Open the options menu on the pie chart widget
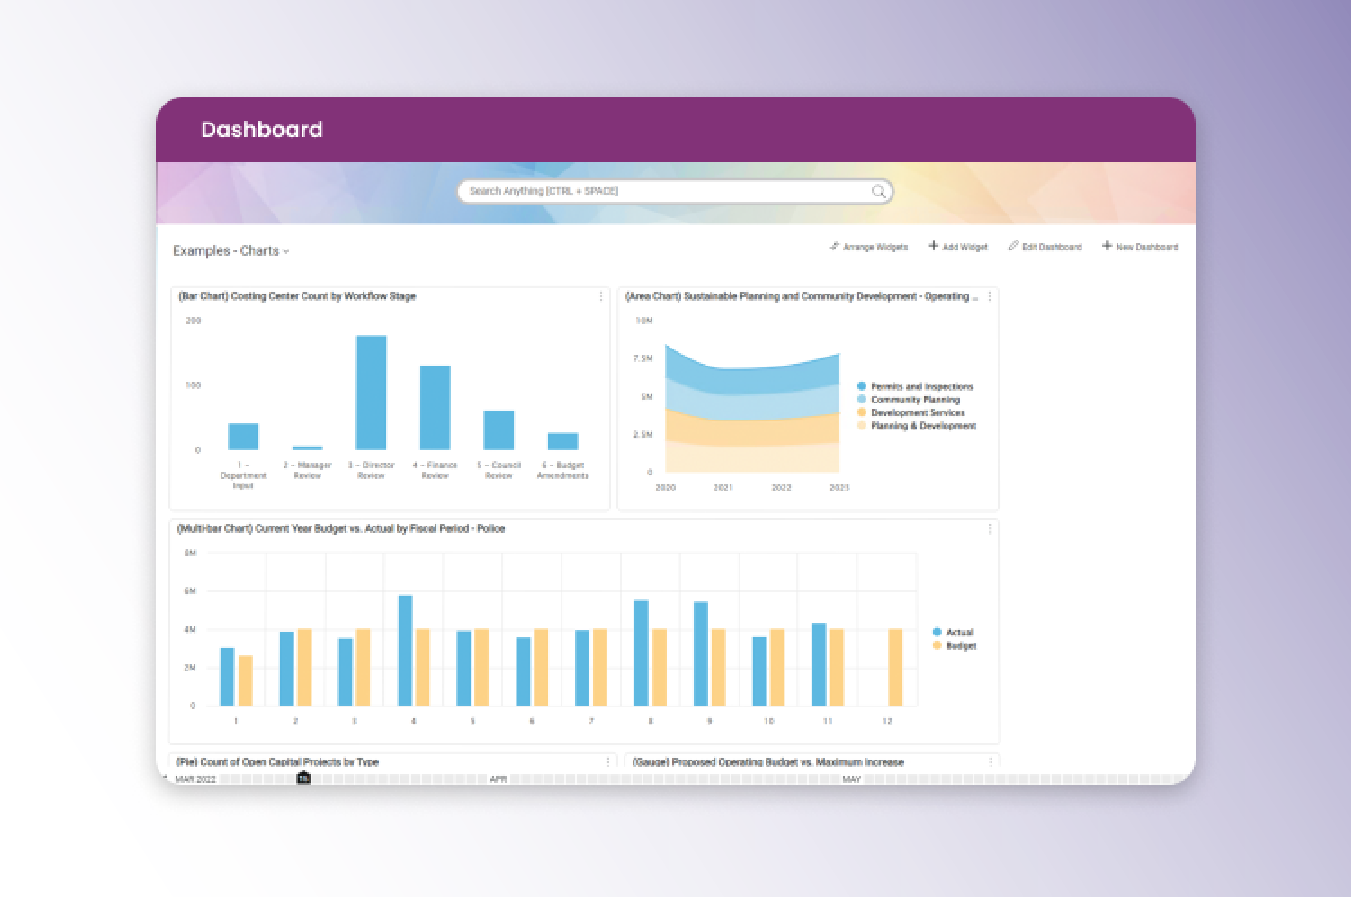 pos(610,761)
